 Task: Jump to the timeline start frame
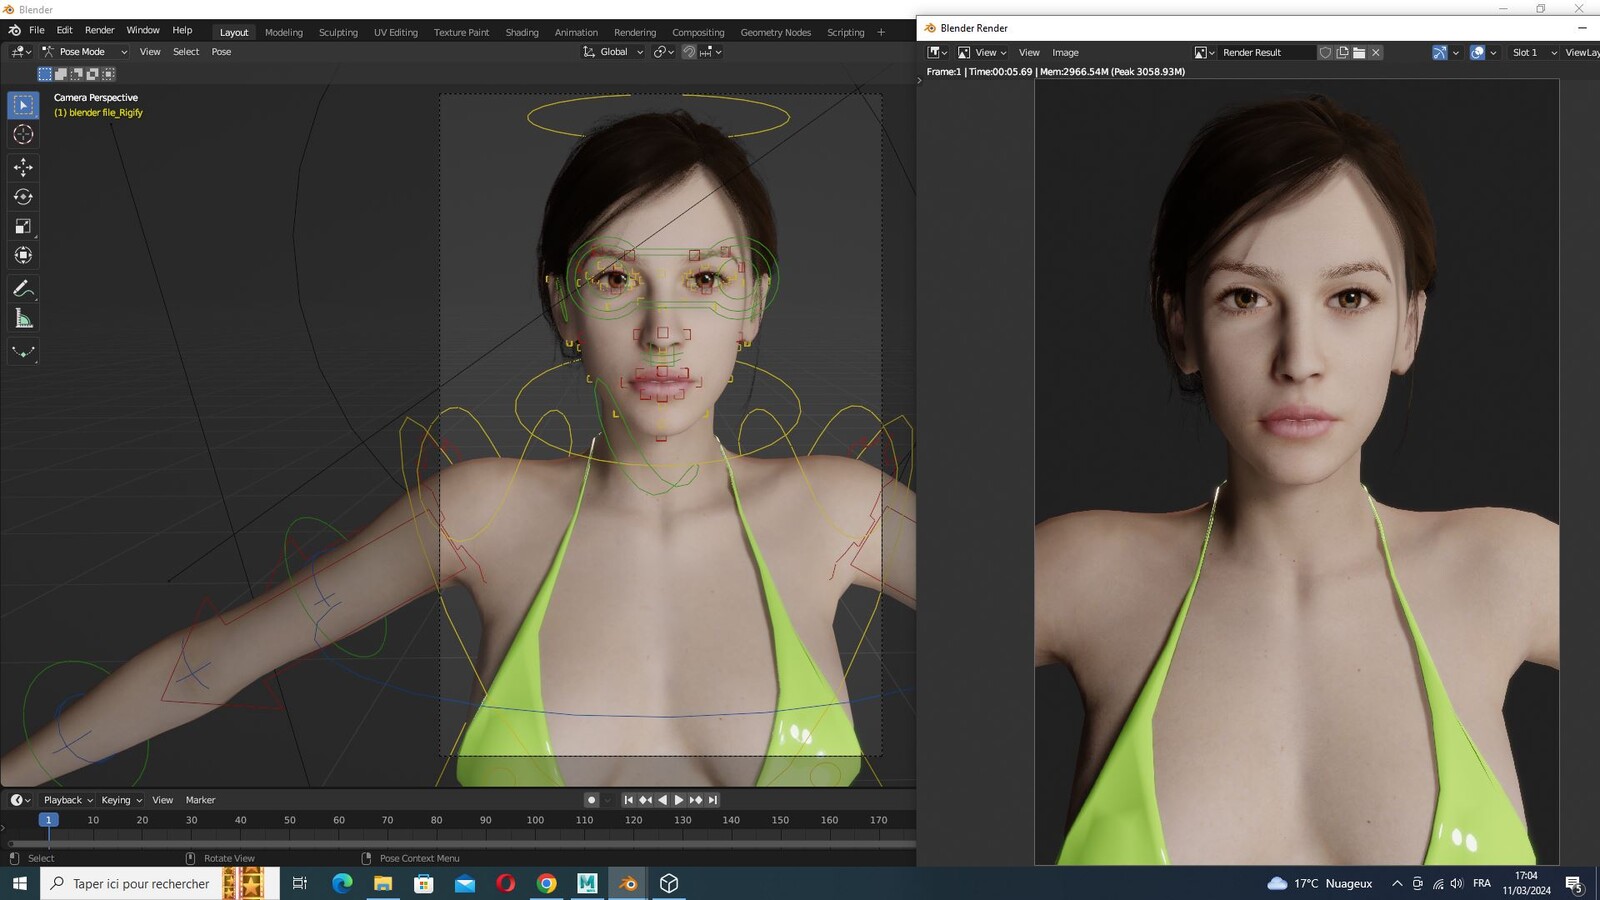pyautogui.click(x=628, y=800)
